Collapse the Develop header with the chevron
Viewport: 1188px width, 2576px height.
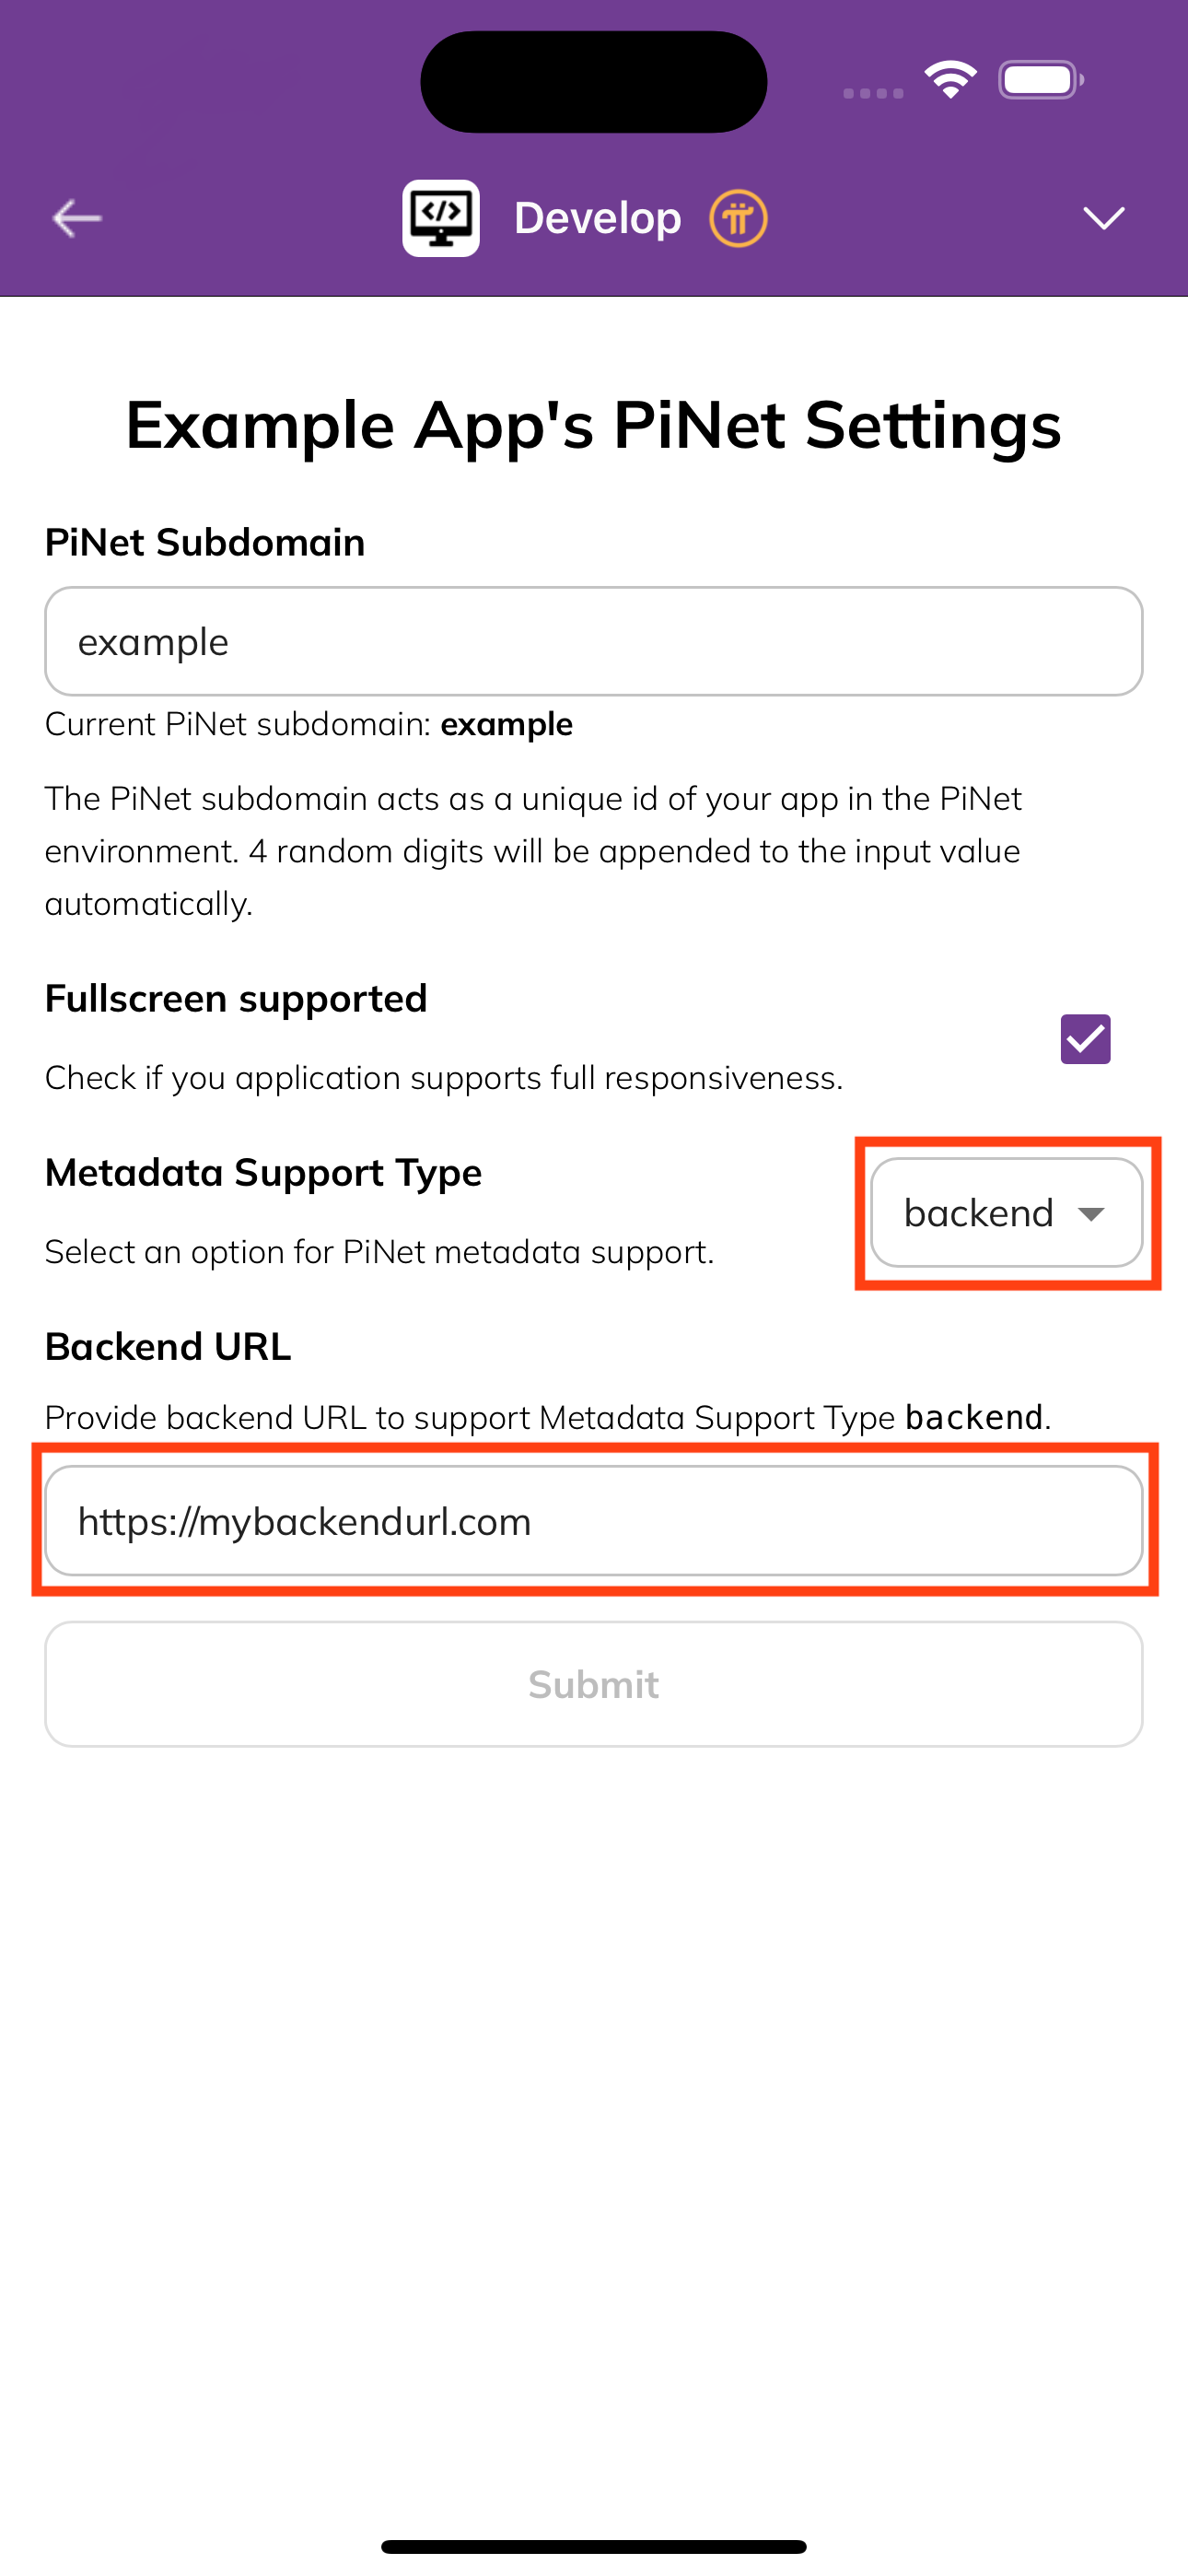[x=1103, y=219]
